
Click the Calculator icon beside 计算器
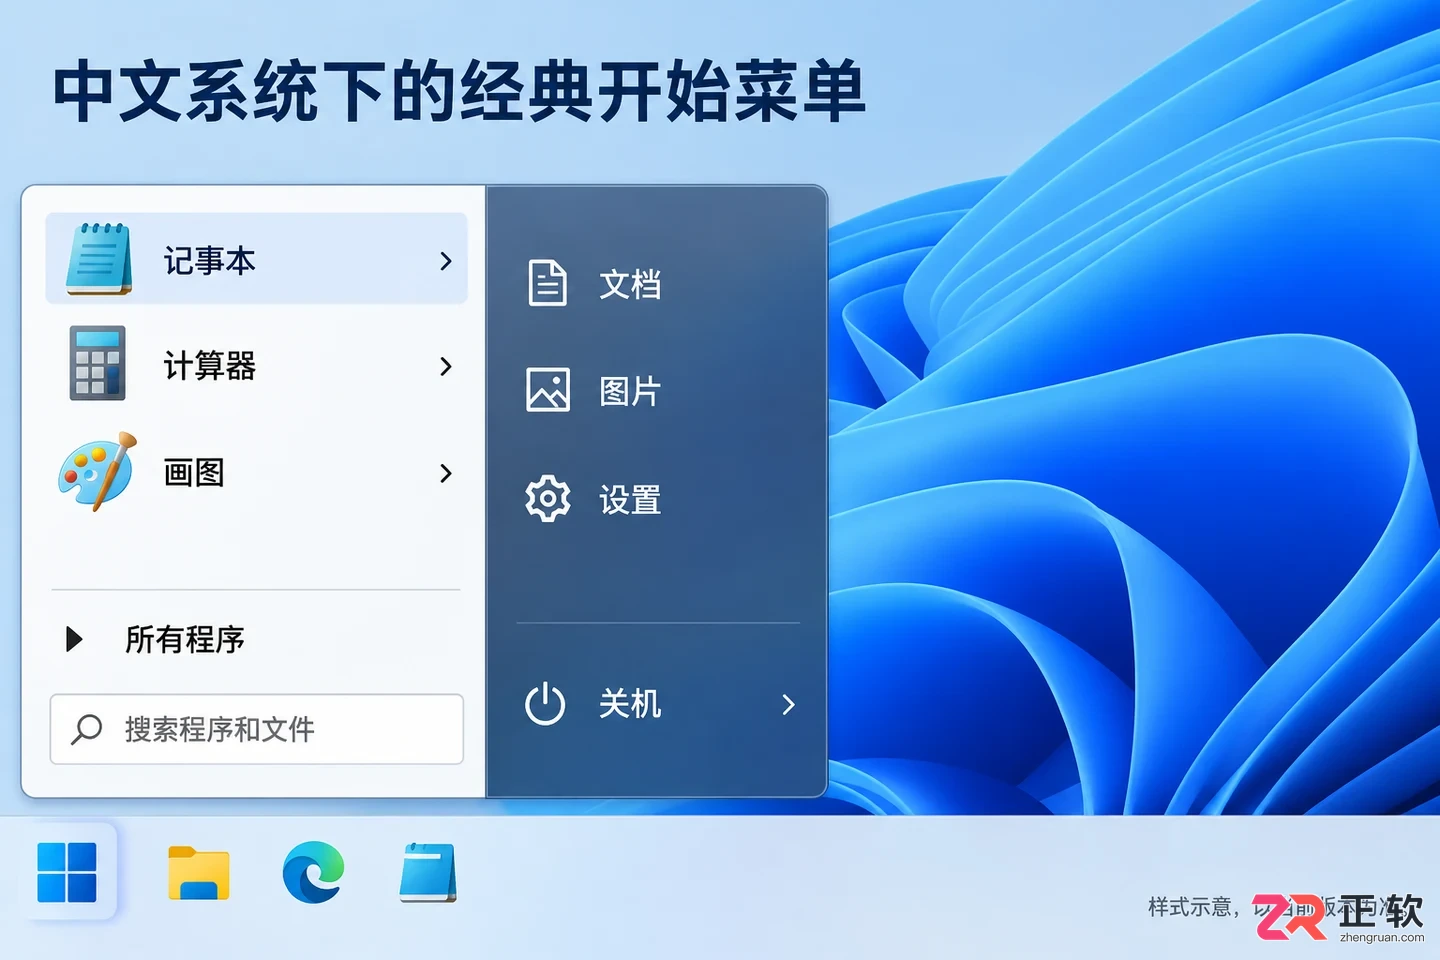click(97, 363)
